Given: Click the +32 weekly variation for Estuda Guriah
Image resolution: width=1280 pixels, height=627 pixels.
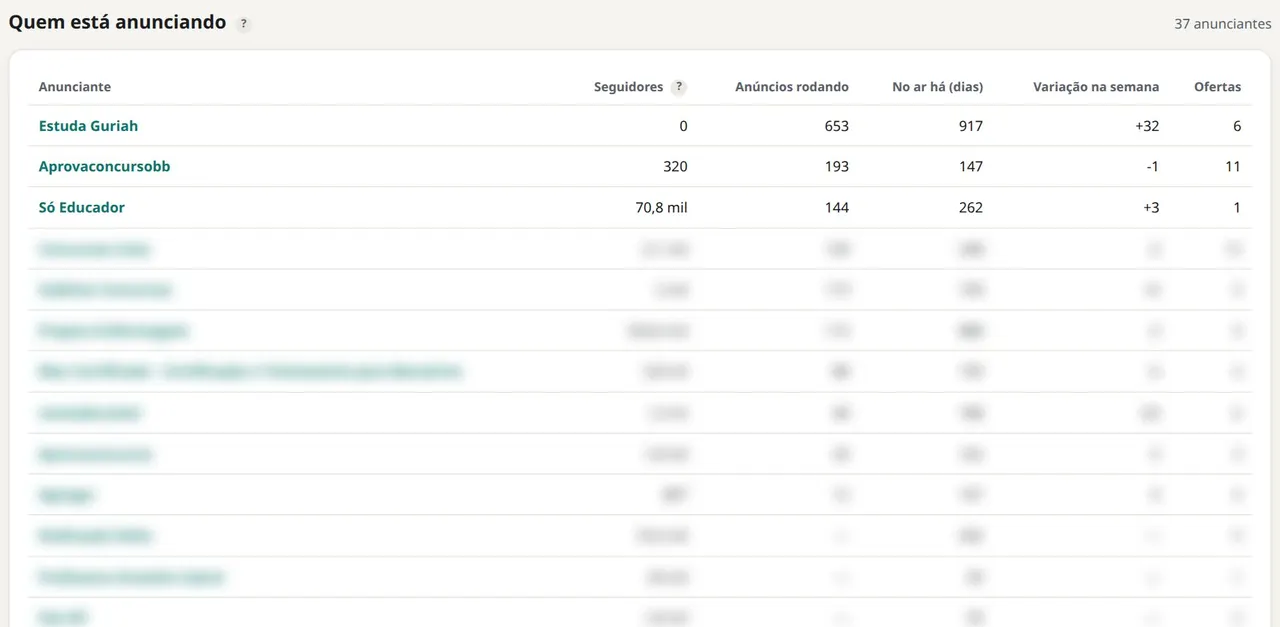Looking at the screenshot, I should click(x=1146, y=126).
